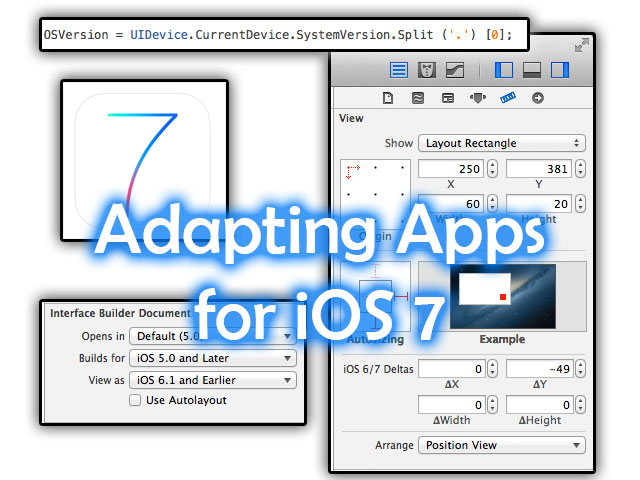Click the Interface Builder Document heading
The width and height of the screenshot is (640, 480).
120,313
